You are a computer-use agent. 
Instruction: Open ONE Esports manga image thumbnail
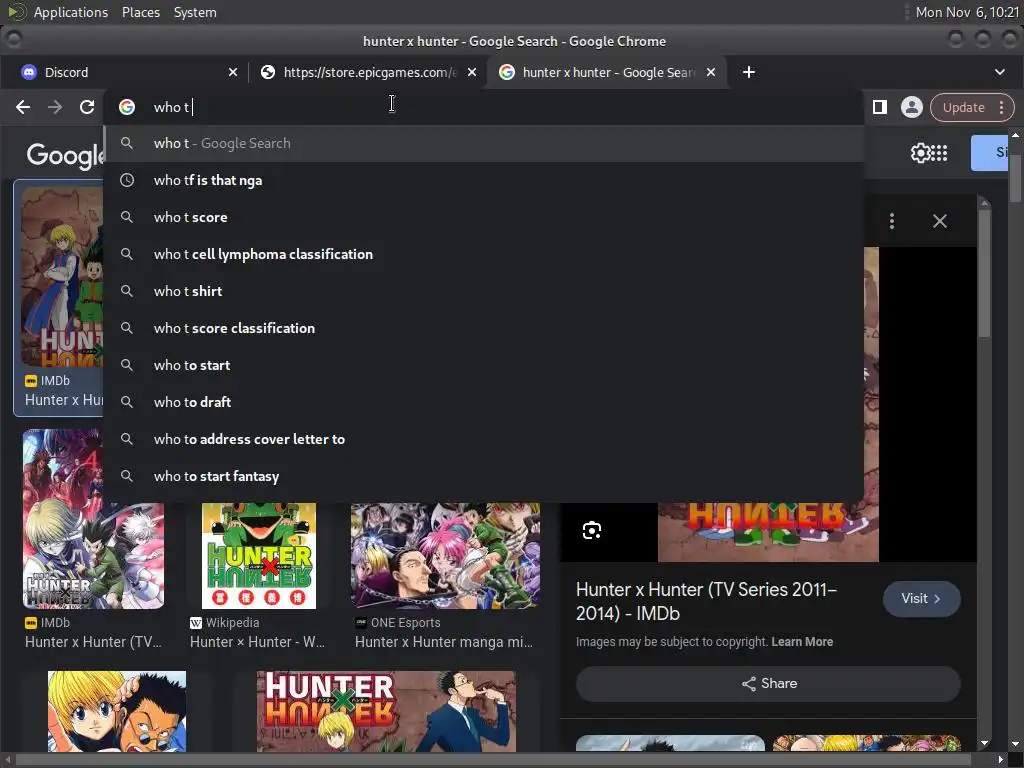[445, 556]
